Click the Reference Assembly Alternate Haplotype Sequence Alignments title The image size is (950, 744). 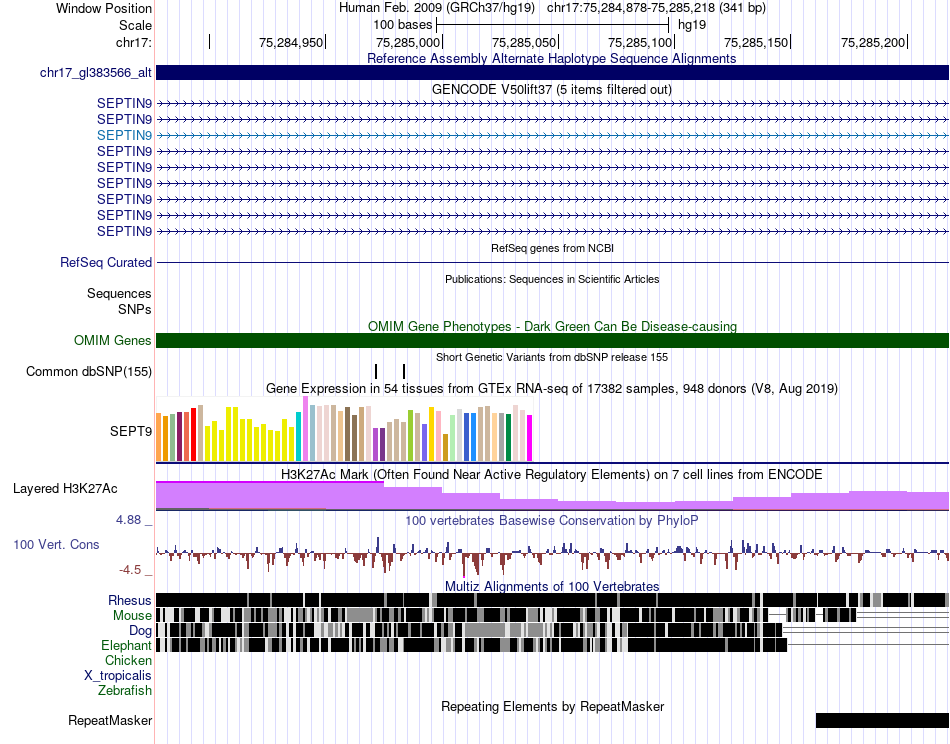pos(552,58)
